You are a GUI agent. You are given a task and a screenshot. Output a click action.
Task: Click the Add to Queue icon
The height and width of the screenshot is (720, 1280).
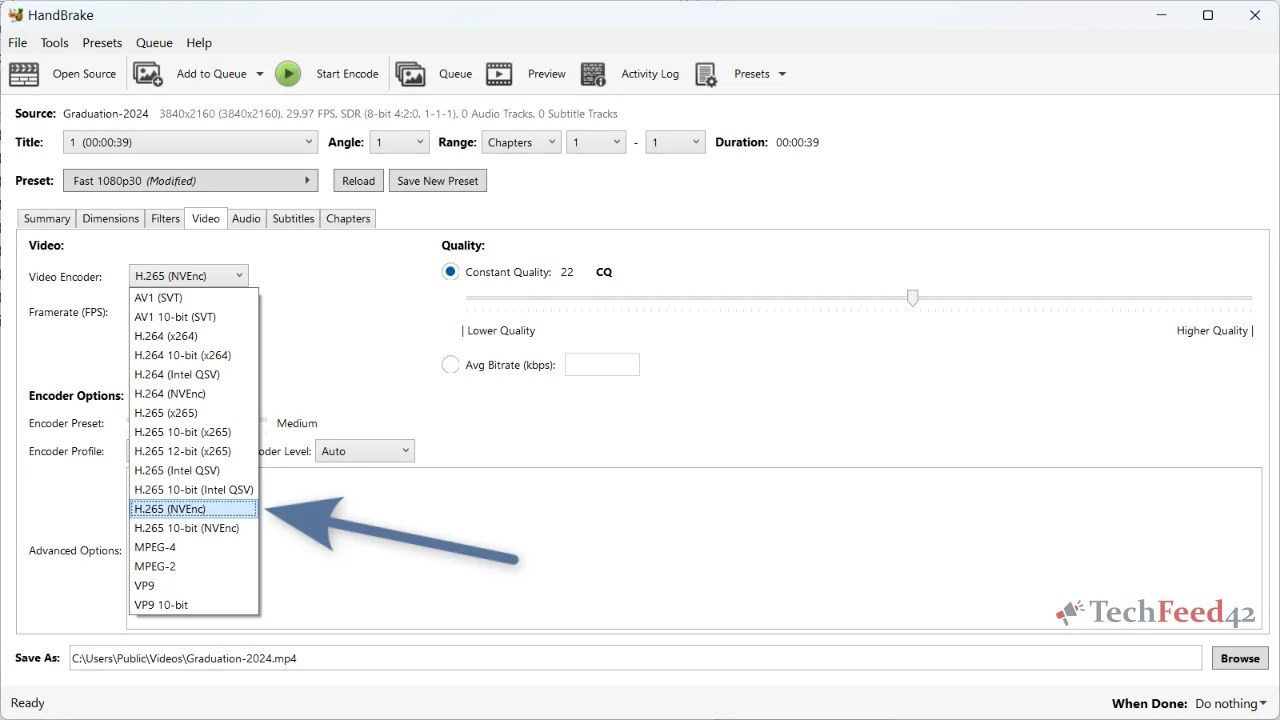[x=148, y=74]
